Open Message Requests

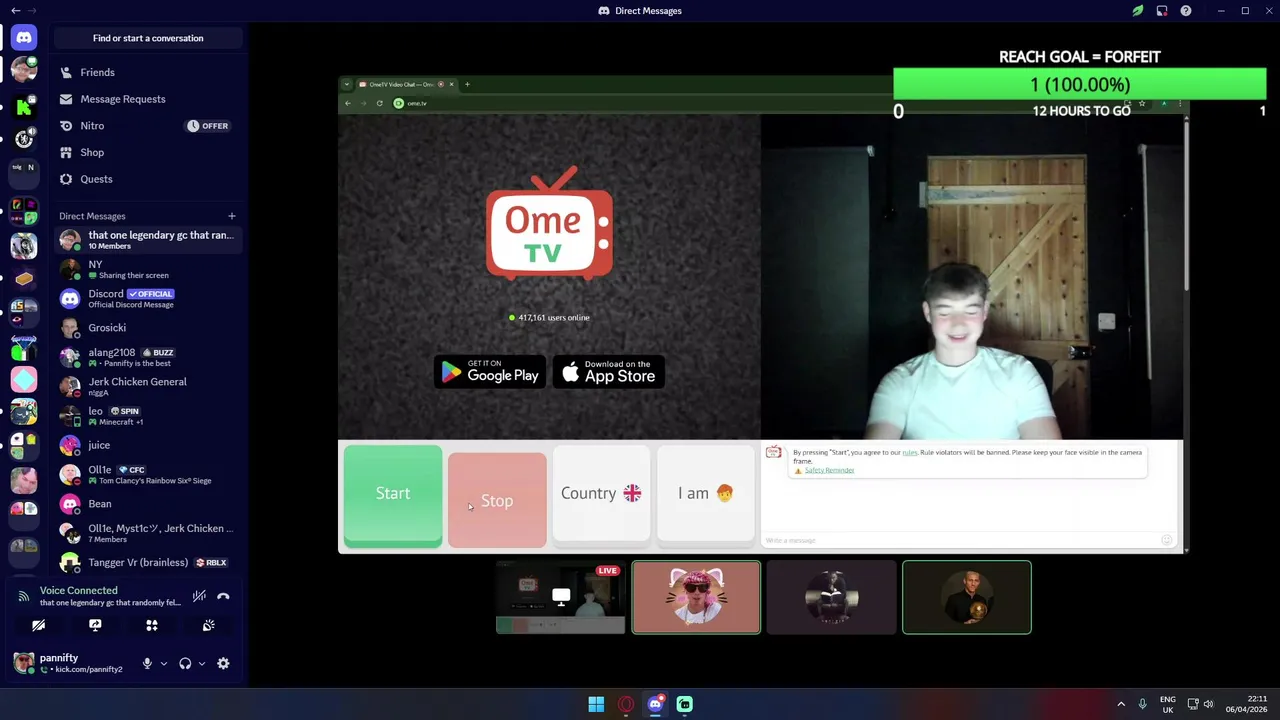(x=147, y=99)
